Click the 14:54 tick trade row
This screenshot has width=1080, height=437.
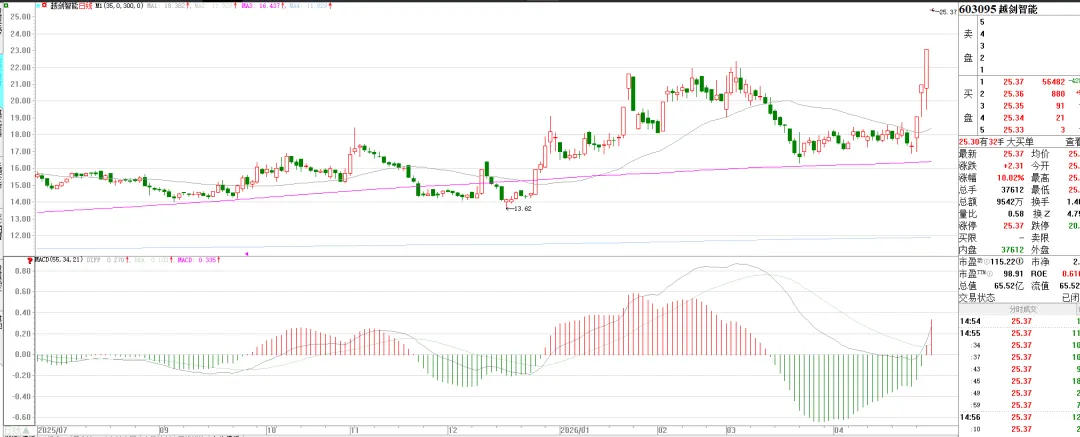pos(1019,321)
